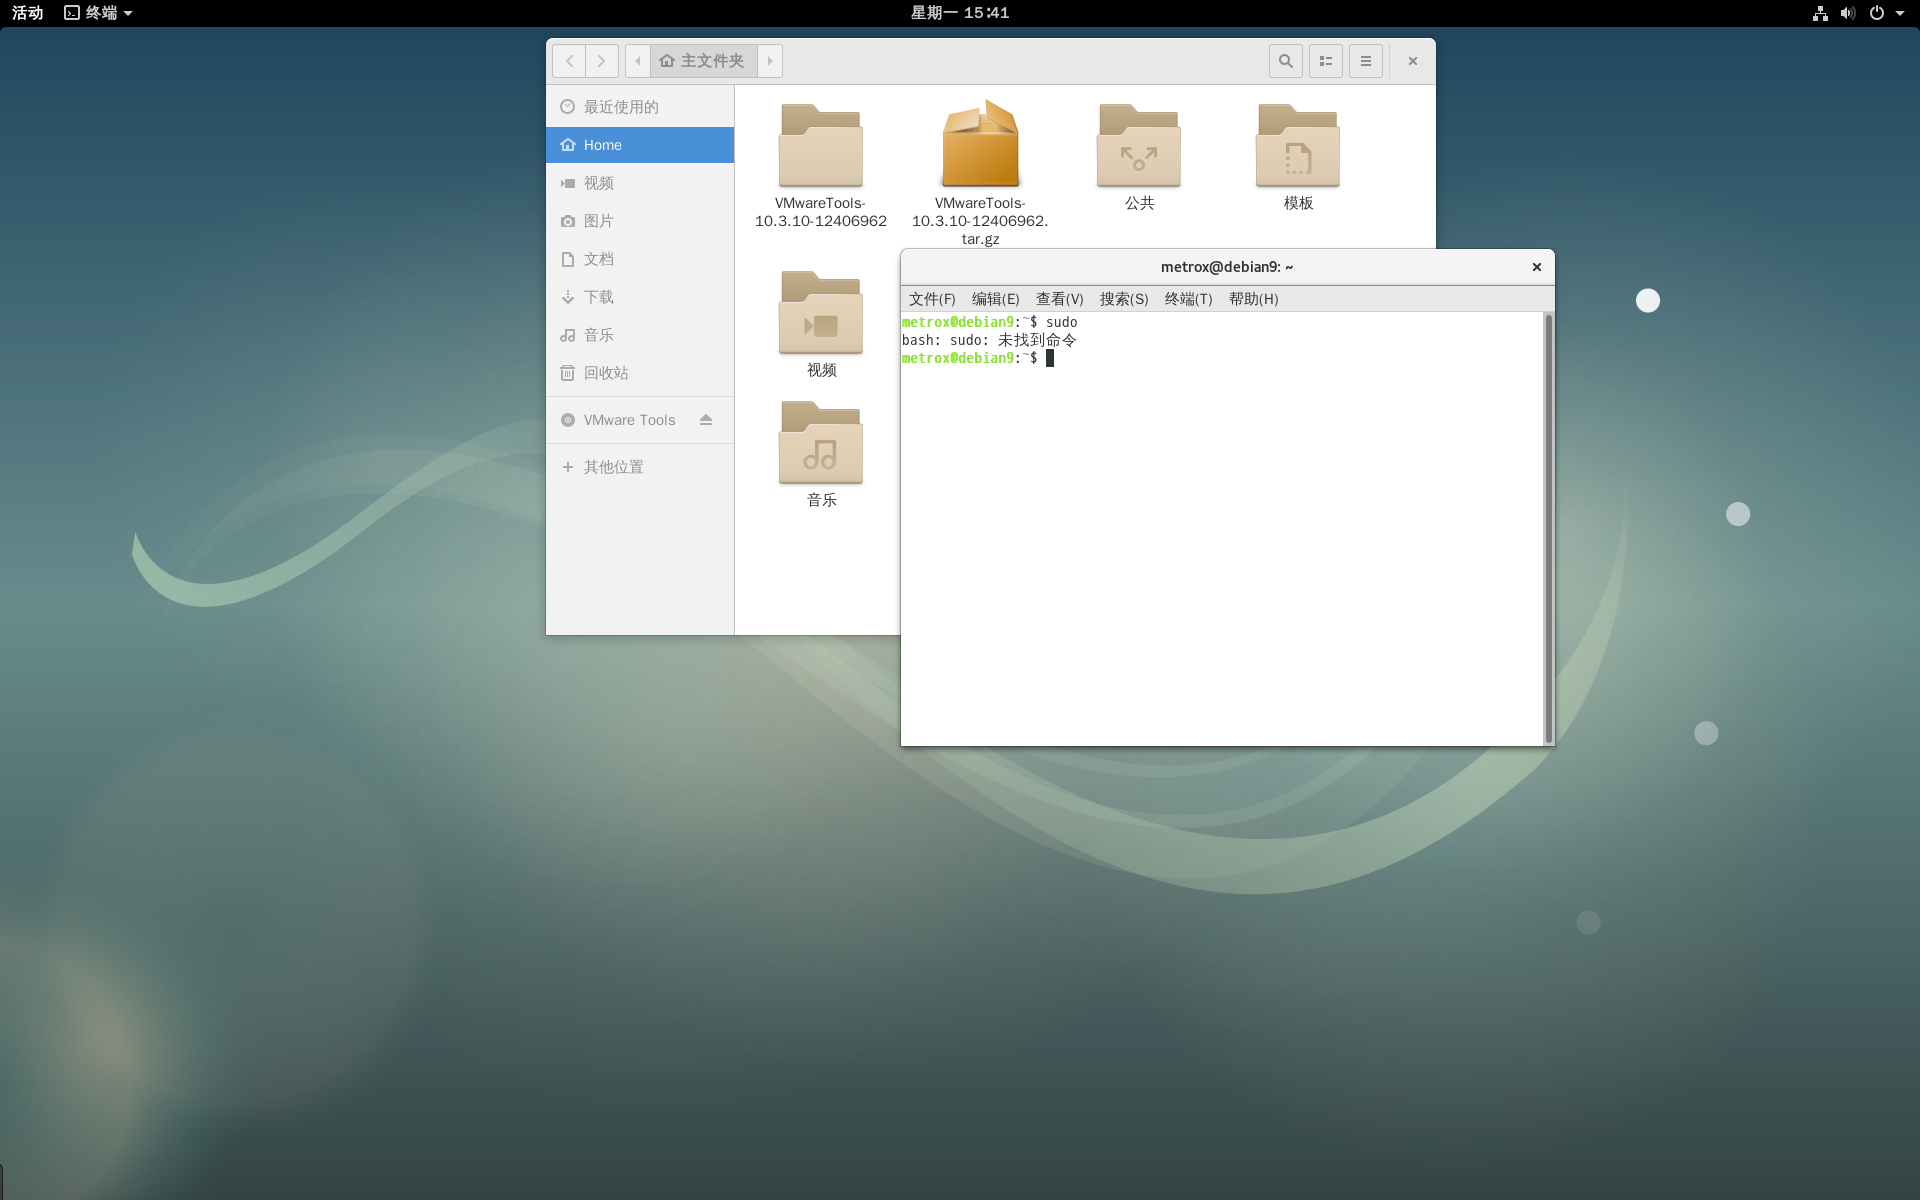Open 其他位置 in the sidebar

point(640,467)
